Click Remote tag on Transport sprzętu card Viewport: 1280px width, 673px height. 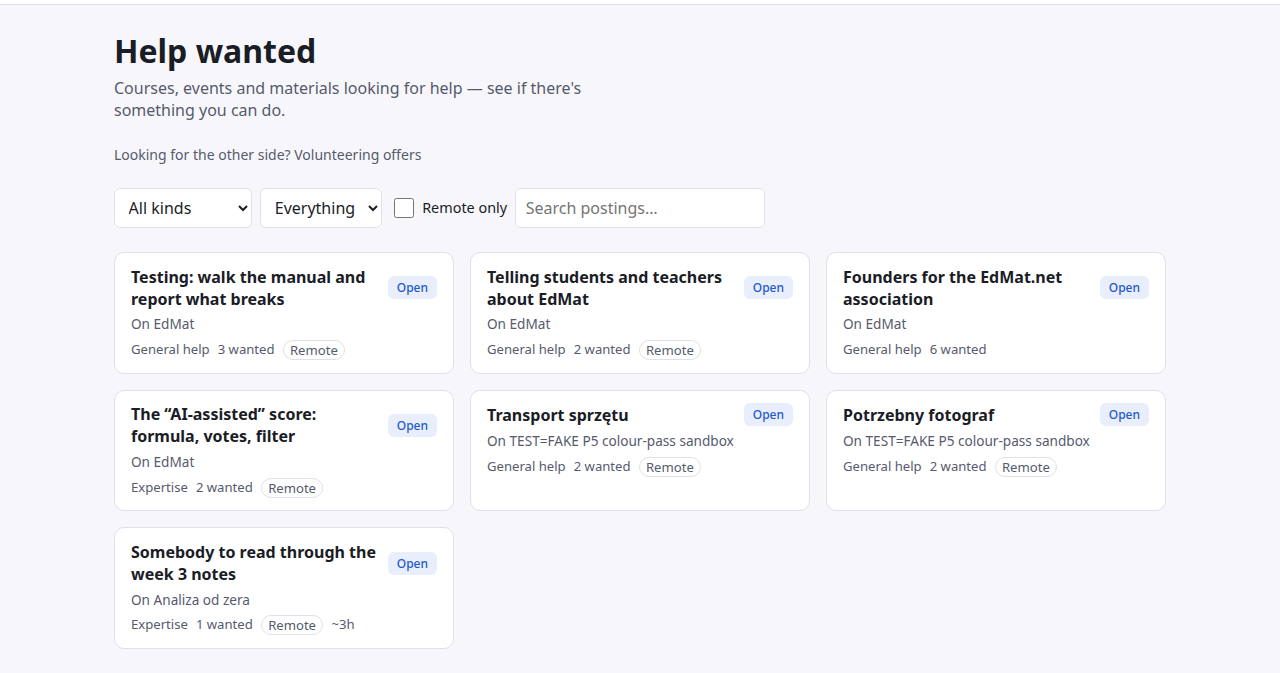point(670,467)
